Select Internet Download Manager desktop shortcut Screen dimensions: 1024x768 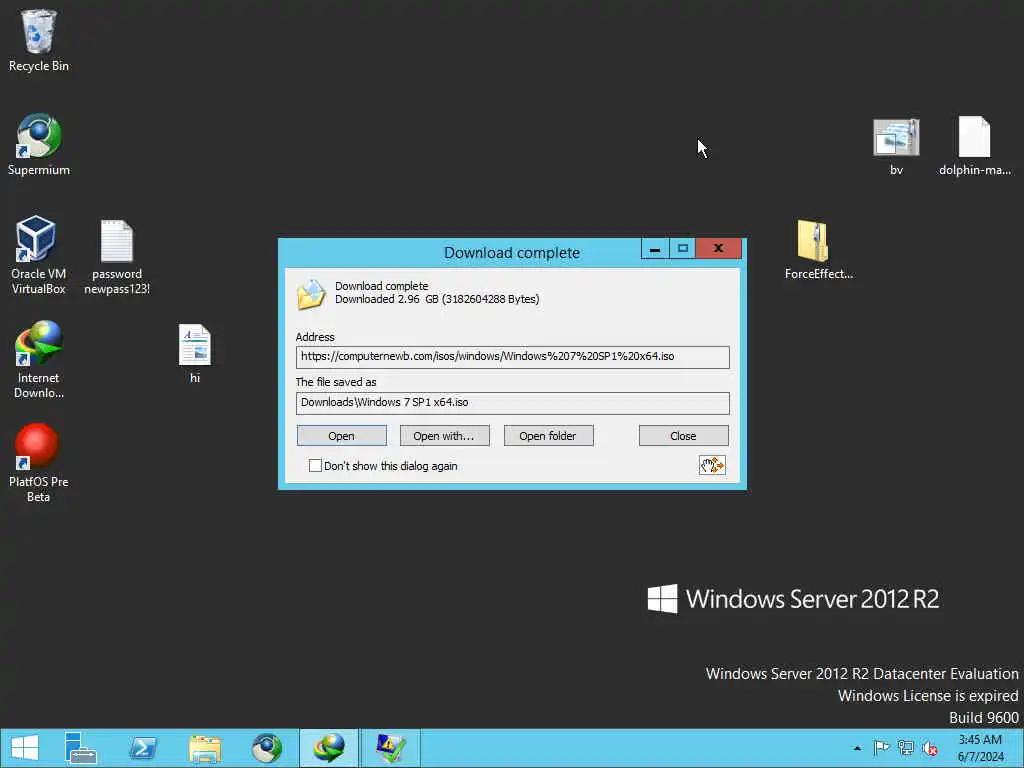pos(39,359)
